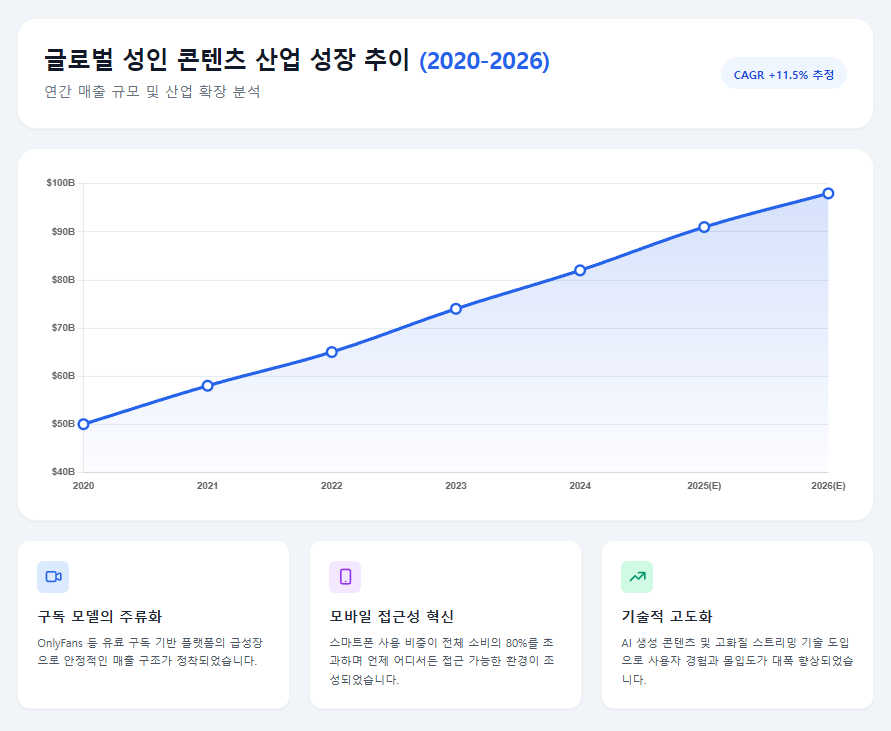
Task: Click the CAGR +11.5% badge
Action: (x=783, y=74)
